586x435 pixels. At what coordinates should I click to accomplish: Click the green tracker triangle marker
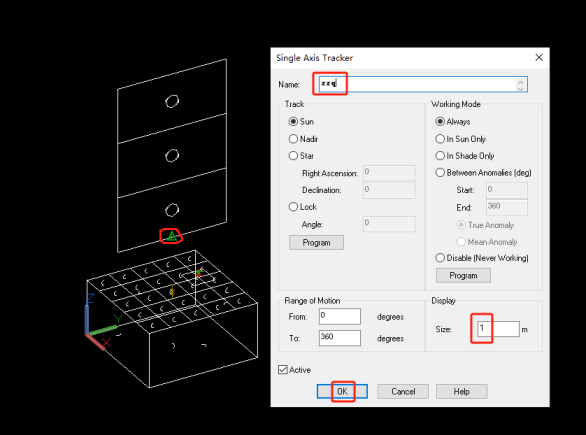coord(172,236)
